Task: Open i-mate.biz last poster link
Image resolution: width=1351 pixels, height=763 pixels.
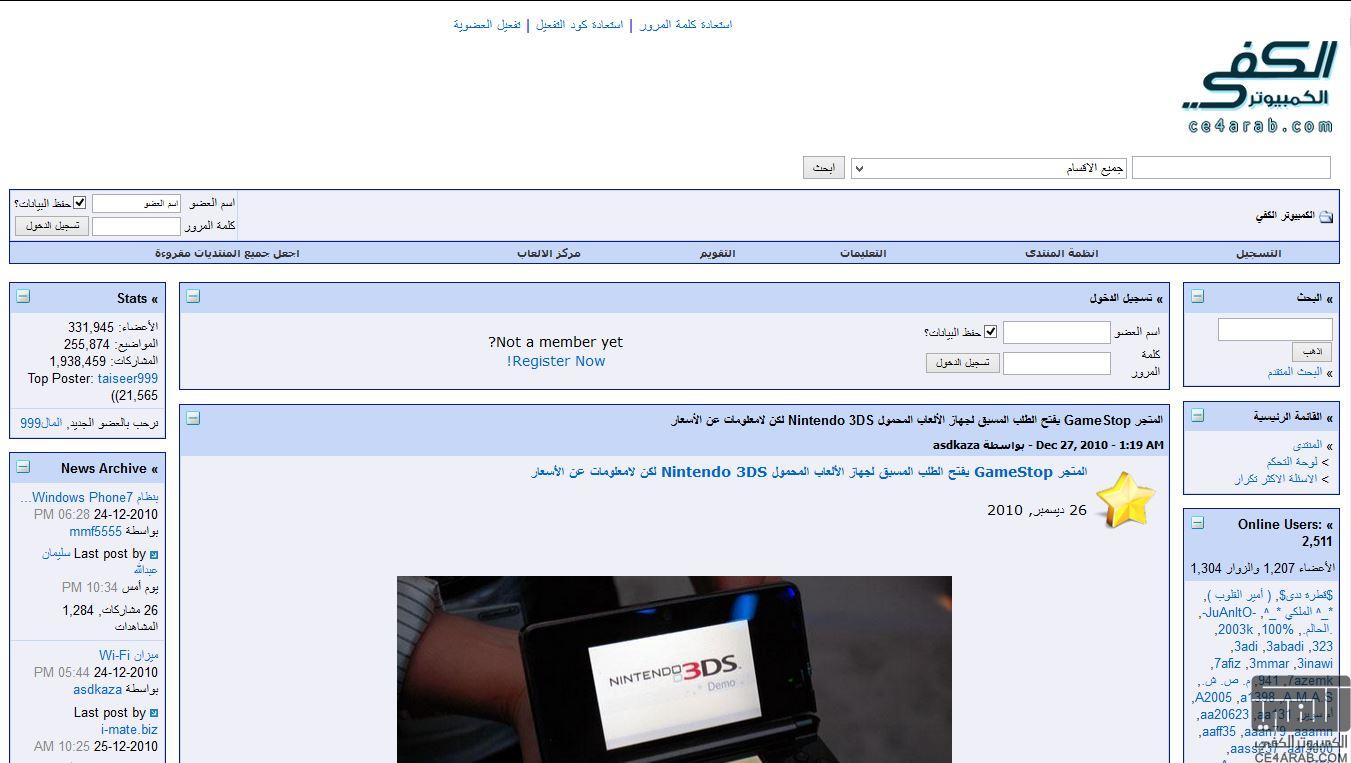Action: pyautogui.click(x=129, y=730)
